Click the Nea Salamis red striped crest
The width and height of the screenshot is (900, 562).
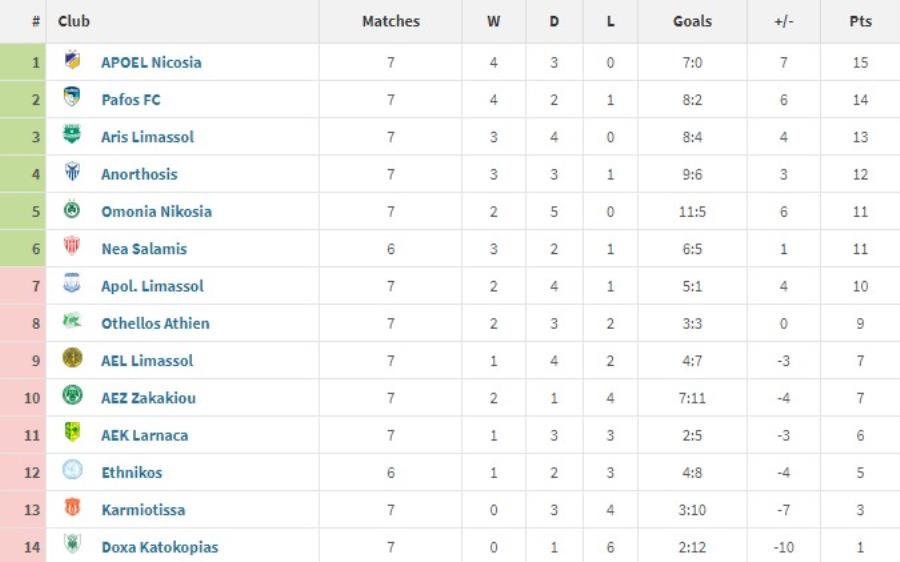(x=72, y=246)
